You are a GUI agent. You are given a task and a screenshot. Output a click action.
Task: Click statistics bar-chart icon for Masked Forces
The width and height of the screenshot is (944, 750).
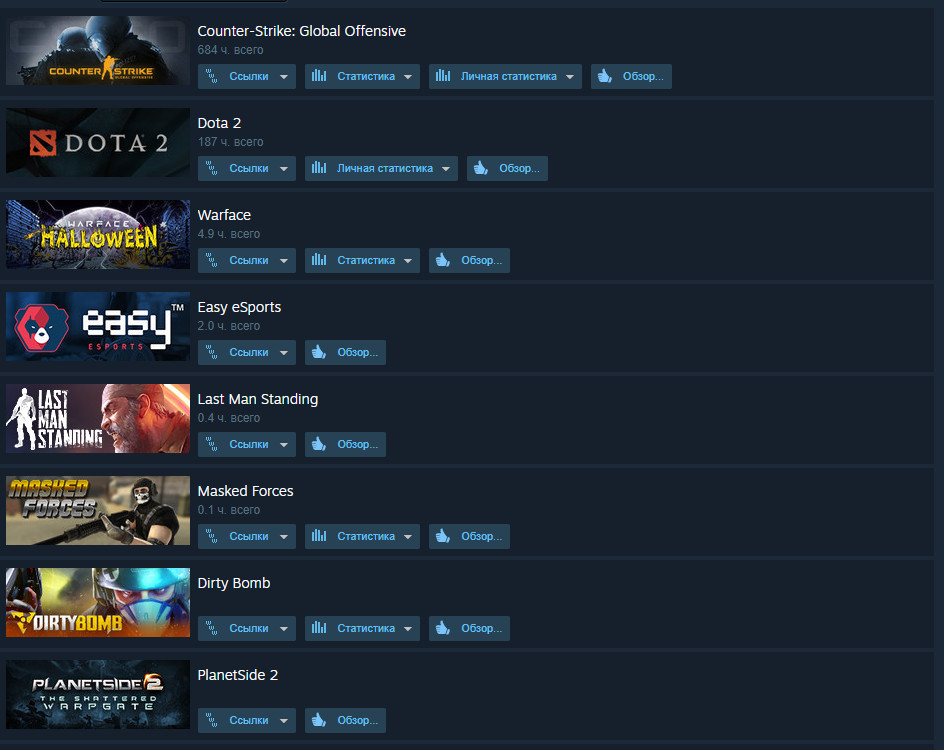319,536
